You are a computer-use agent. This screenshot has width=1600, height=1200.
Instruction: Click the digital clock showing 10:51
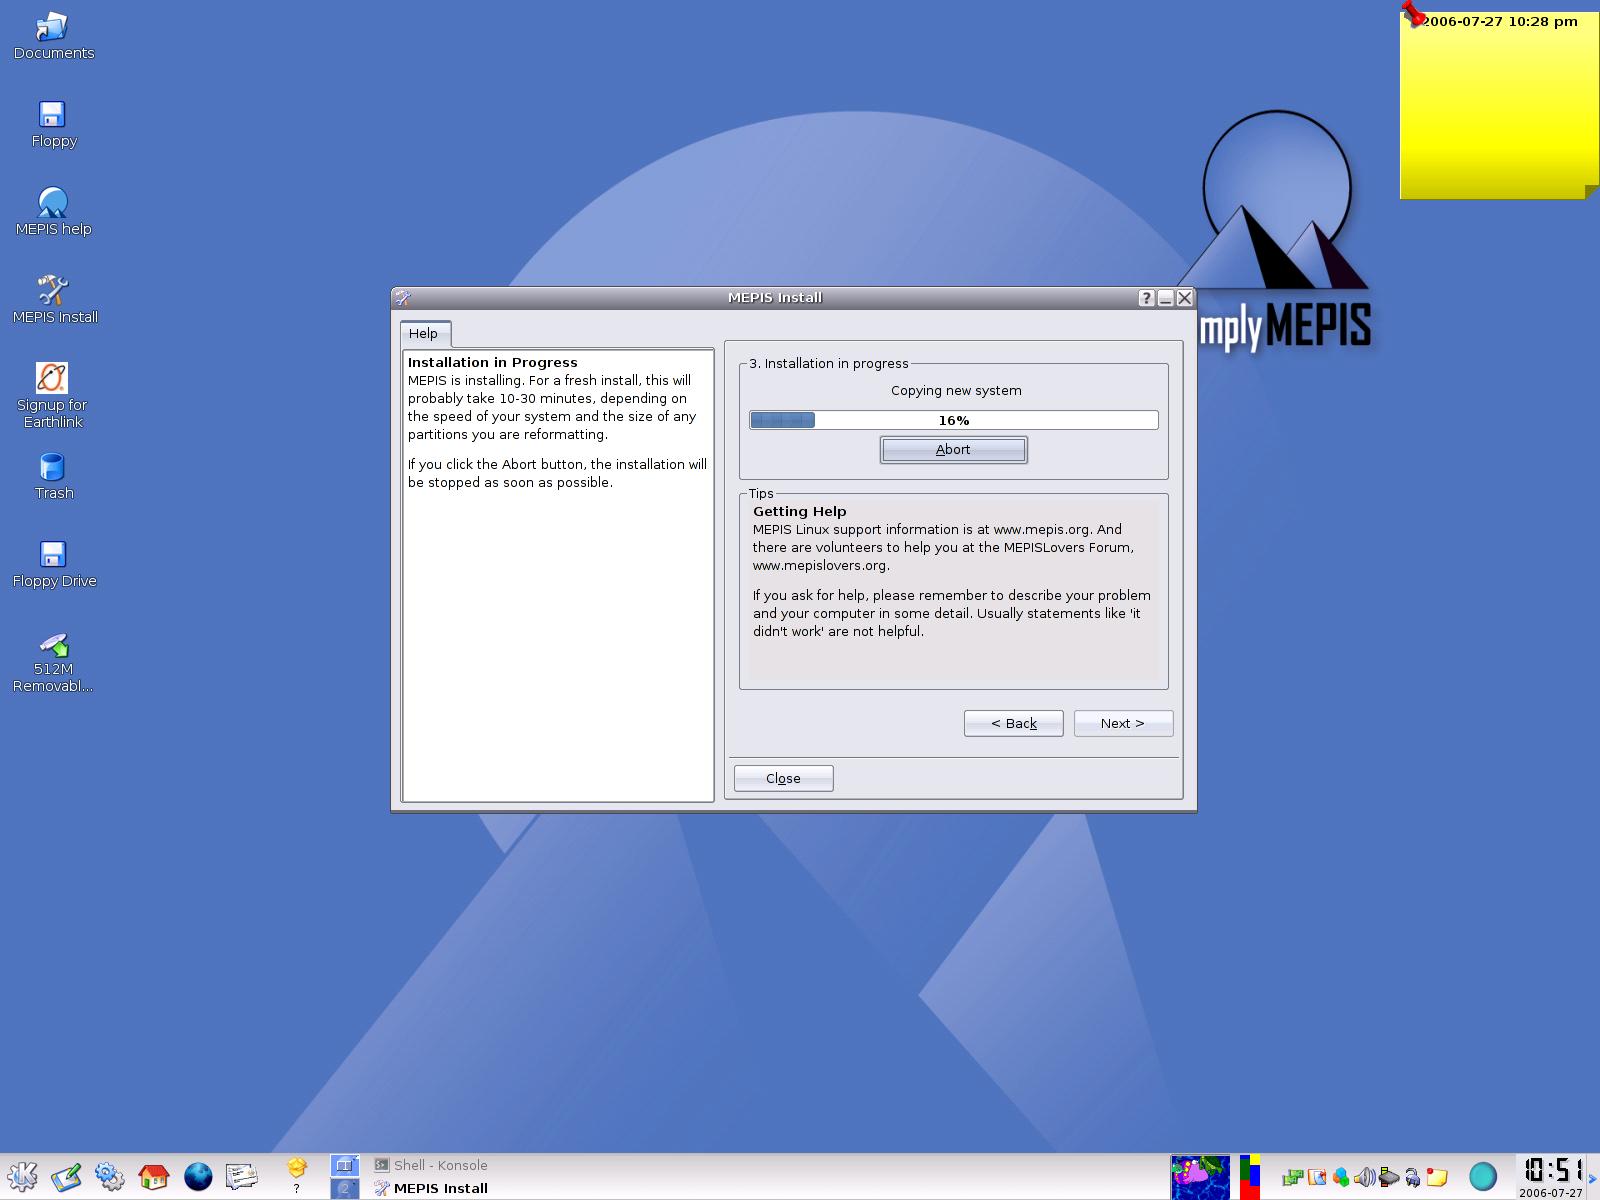click(x=1552, y=1169)
